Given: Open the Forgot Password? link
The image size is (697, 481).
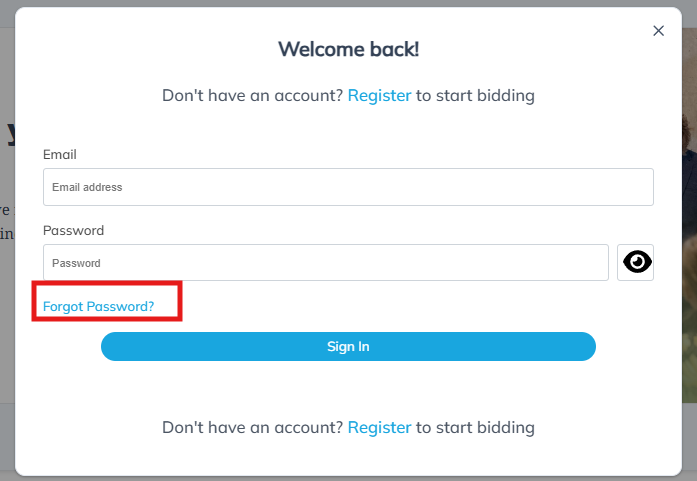Looking at the screenshot, I should (98, 306).
